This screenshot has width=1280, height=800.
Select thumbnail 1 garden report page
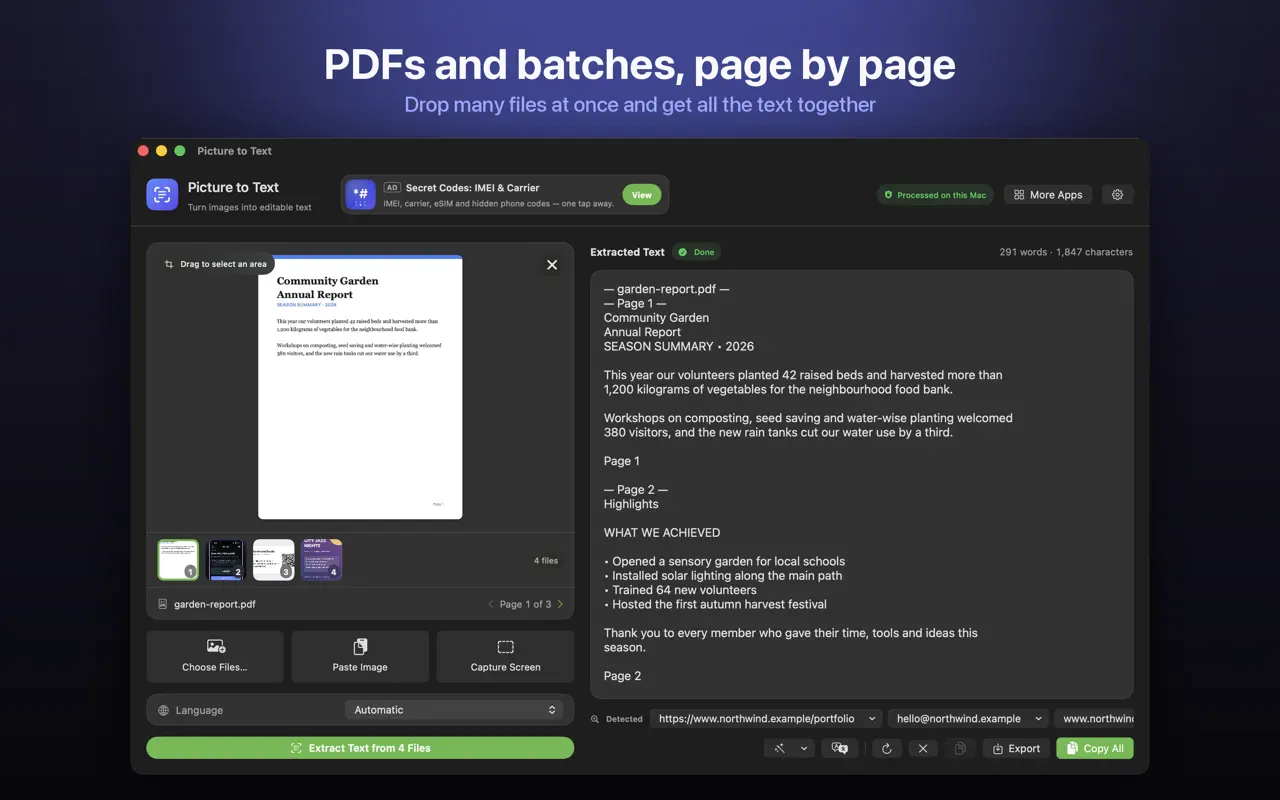pyautogui.click(x=178, y=560)
